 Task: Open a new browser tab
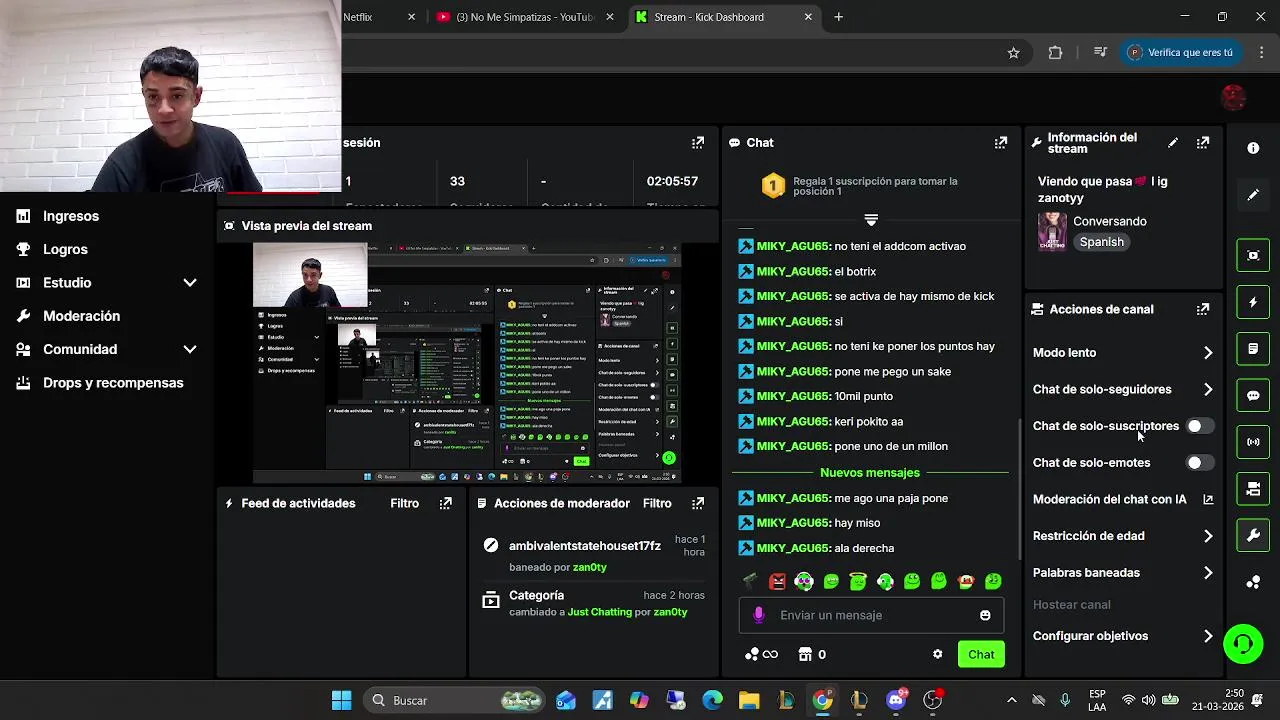839,17
